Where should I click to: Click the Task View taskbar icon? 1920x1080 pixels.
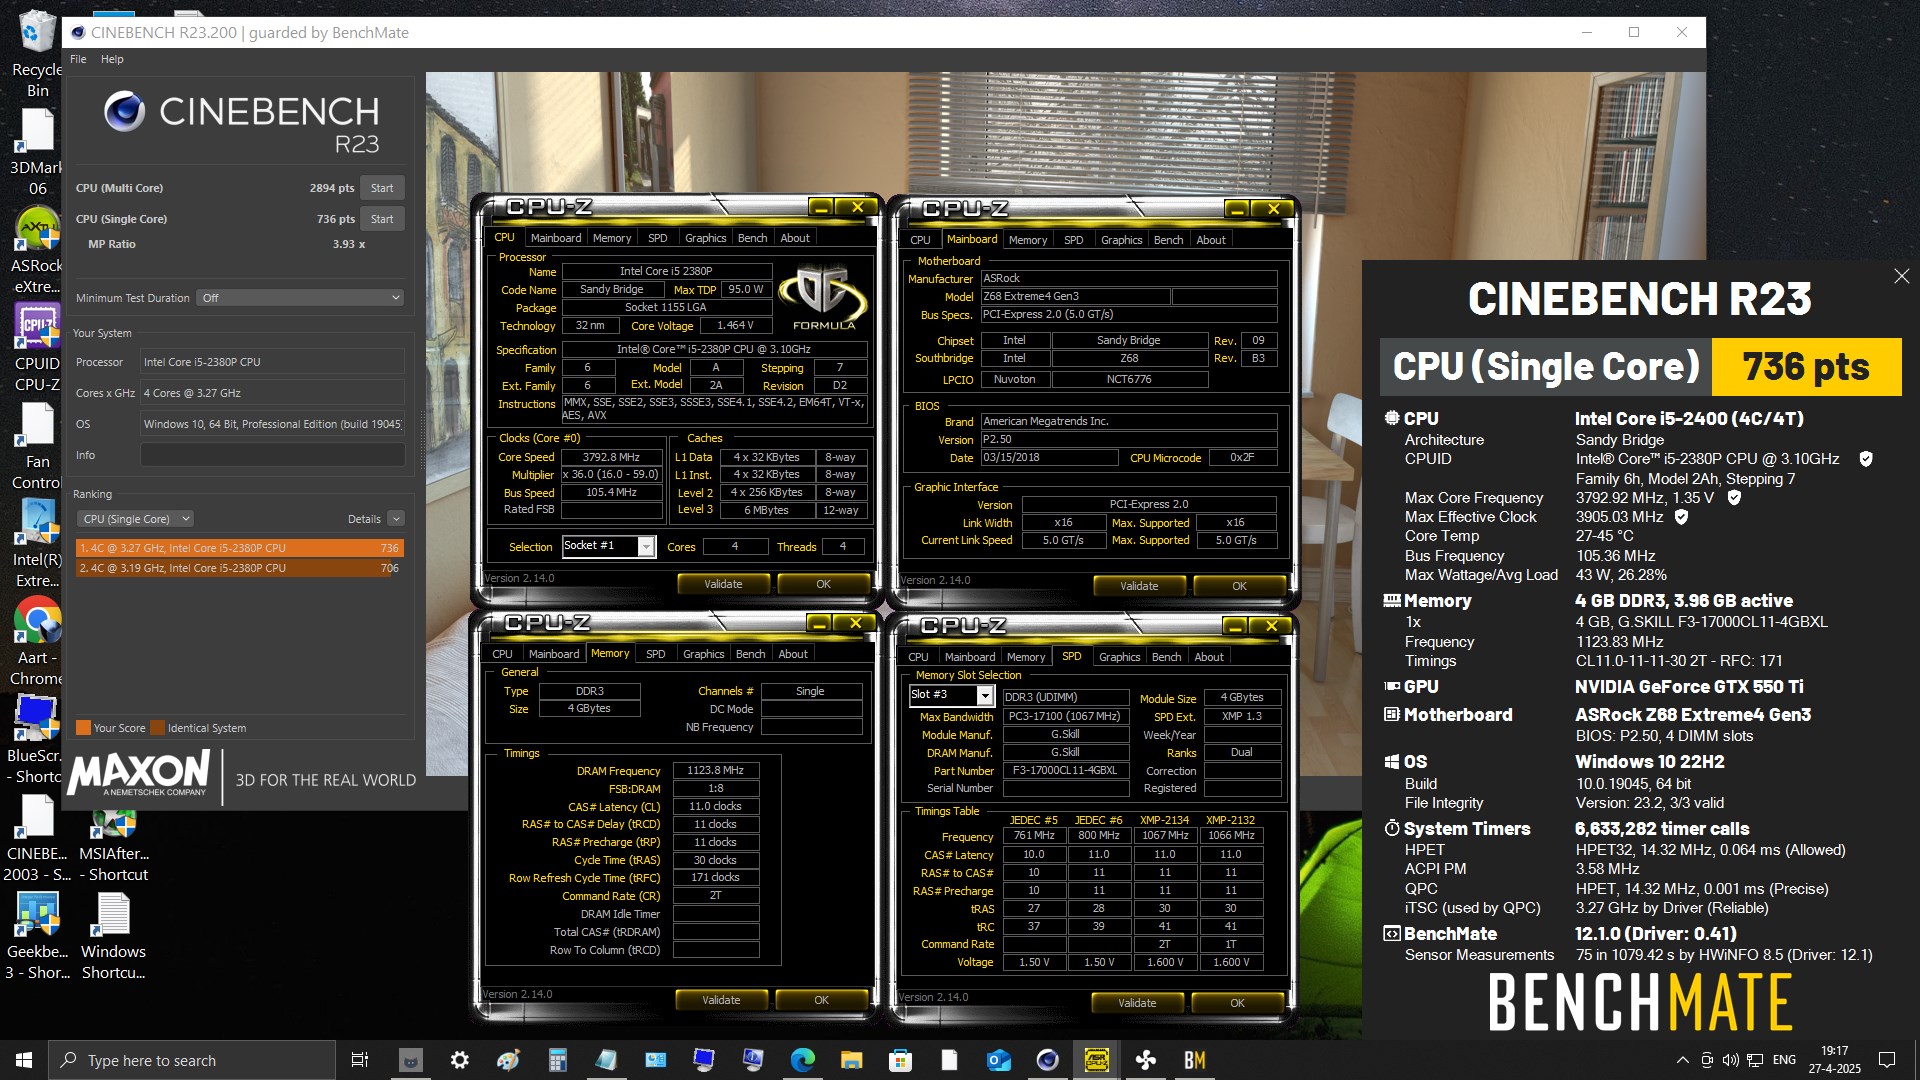[360, 1060]
